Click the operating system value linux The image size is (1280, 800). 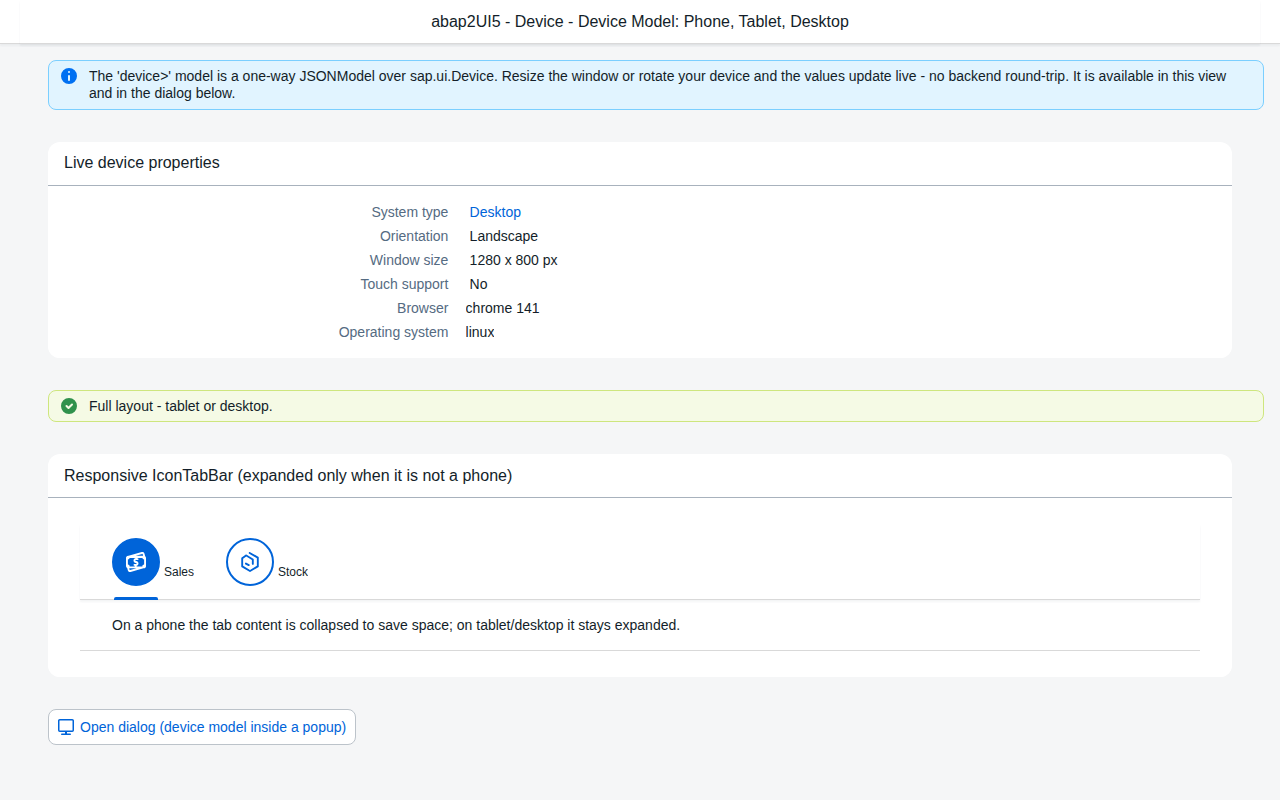[x=480, y=332]
